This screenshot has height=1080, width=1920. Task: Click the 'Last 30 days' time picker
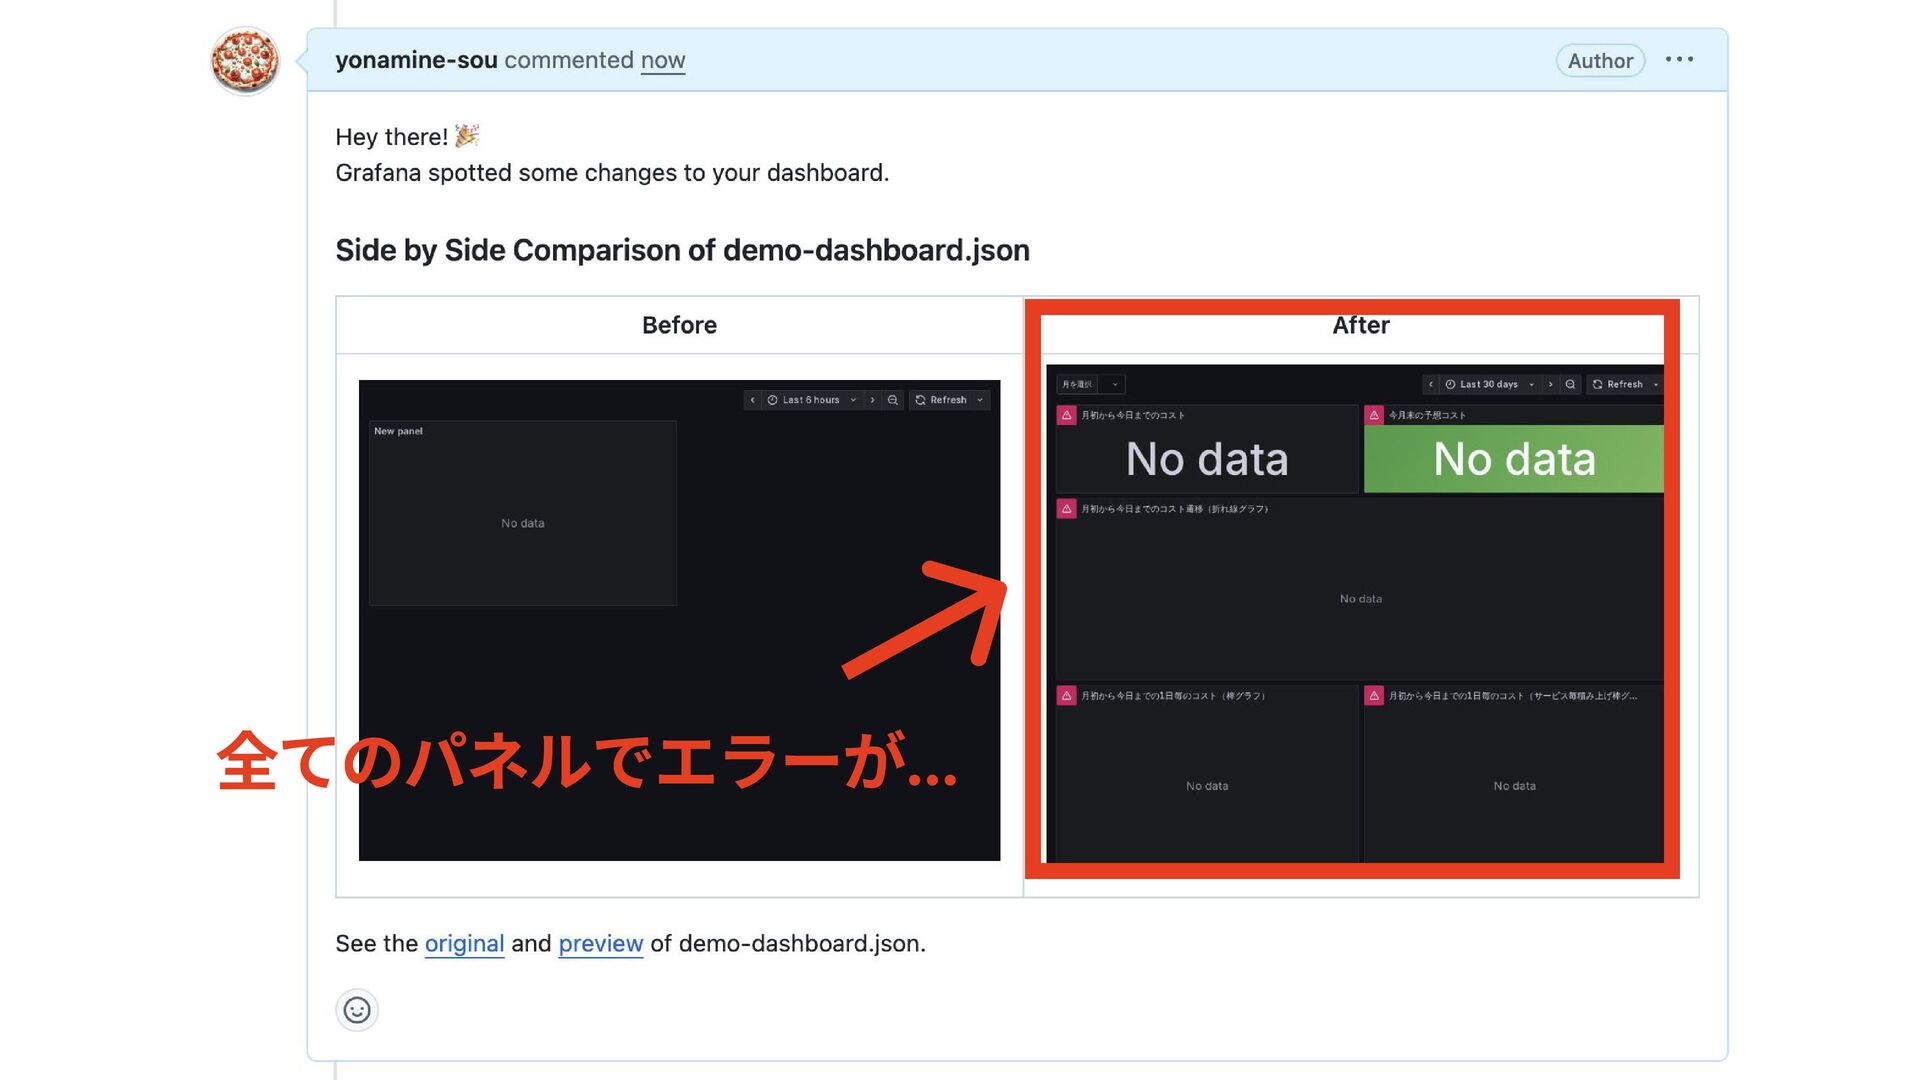coord(1489,384)
